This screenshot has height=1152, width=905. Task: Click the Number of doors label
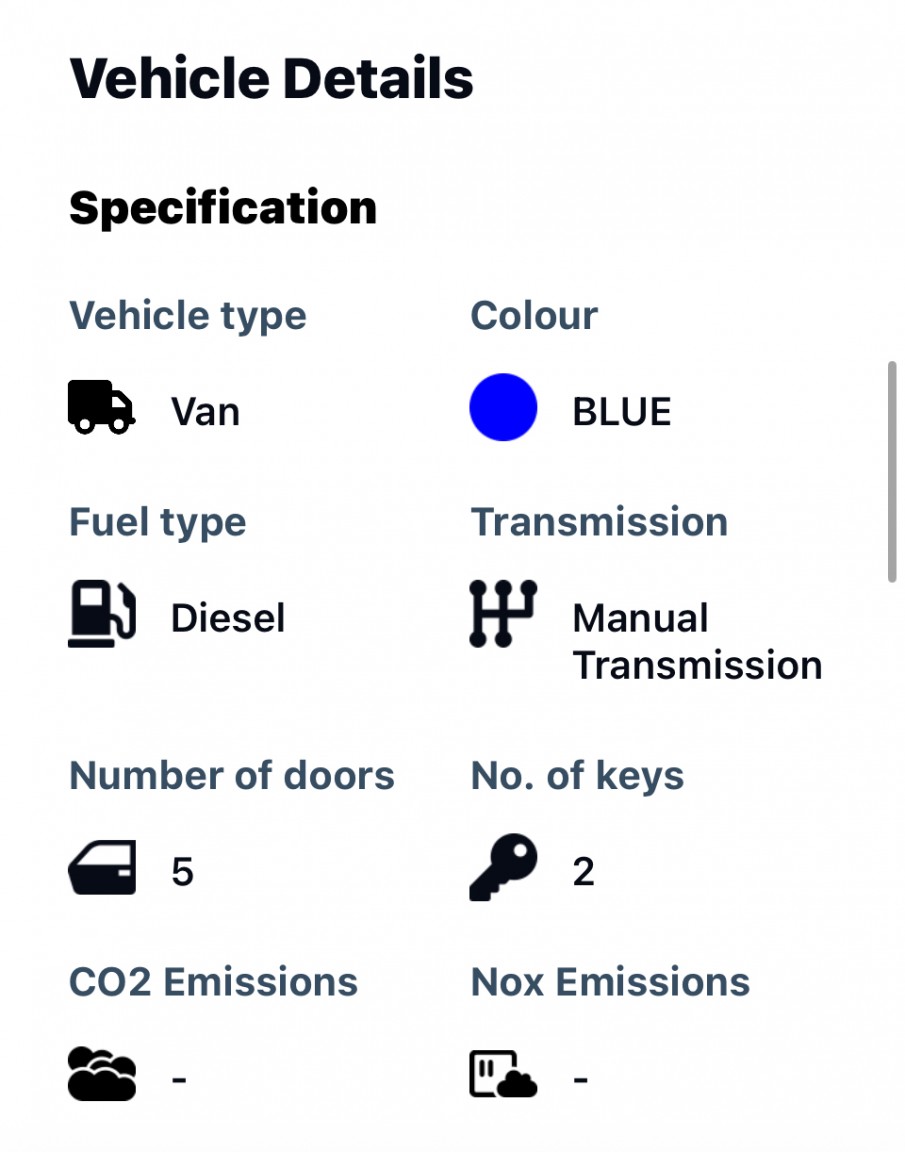coord(231,774)
